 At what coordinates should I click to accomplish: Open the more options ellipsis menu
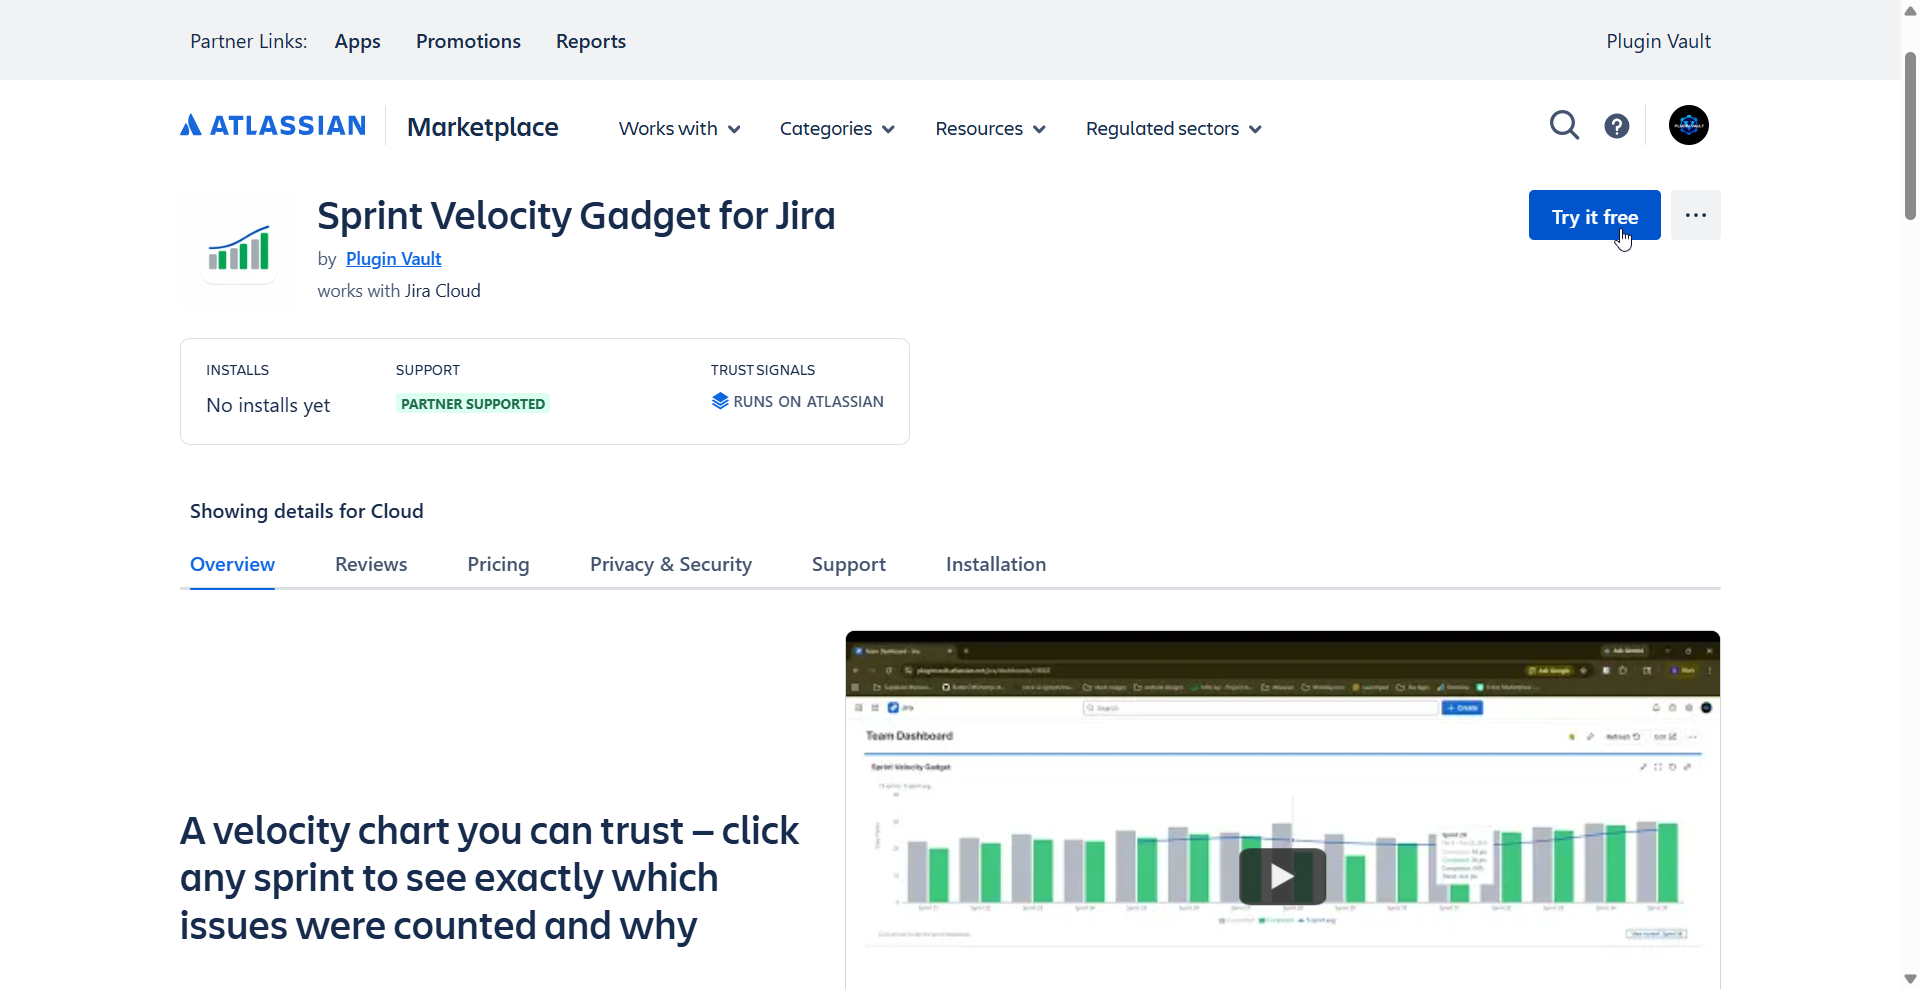click(1696, 215)
